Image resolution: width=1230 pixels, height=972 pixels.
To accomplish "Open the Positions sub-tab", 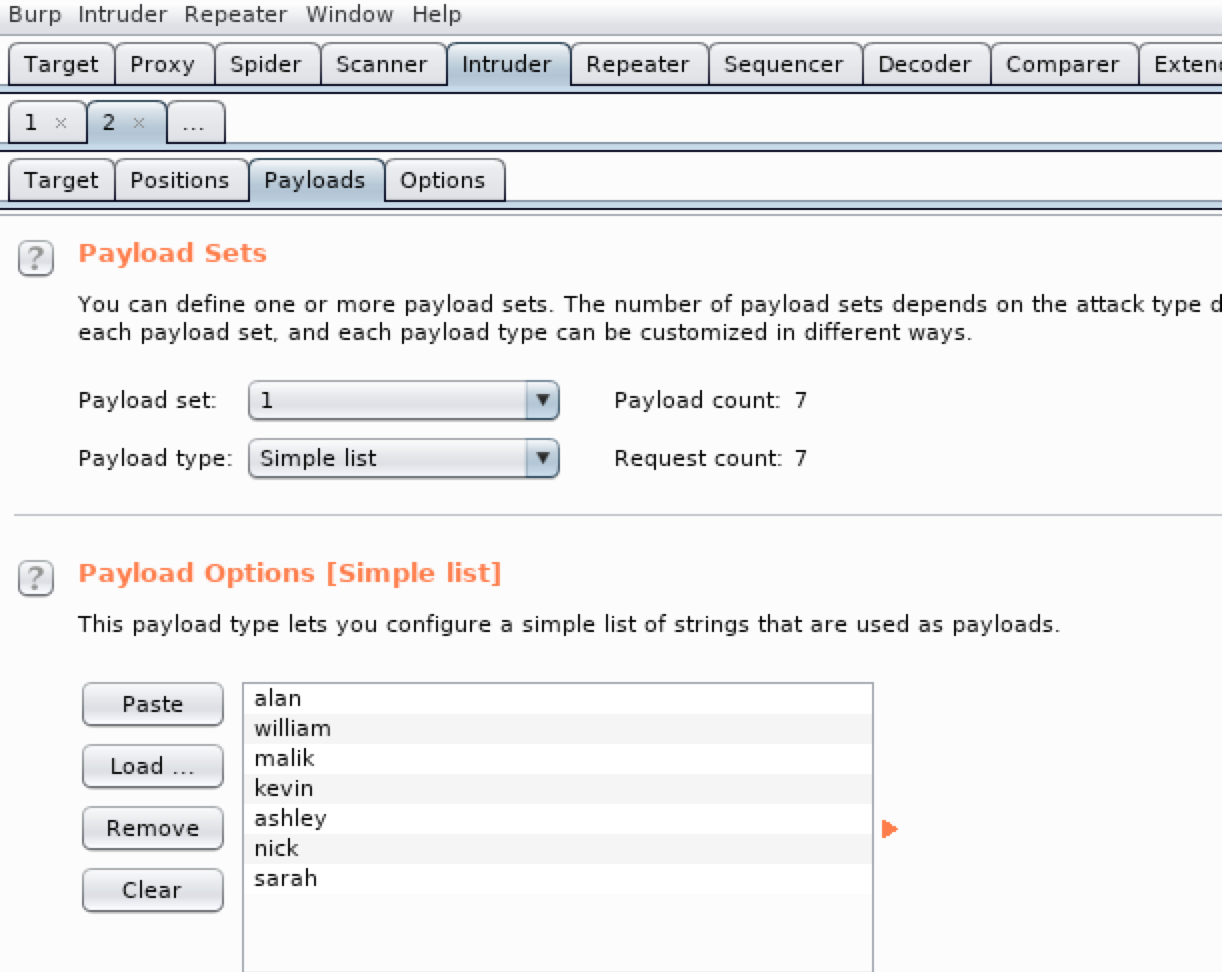I will (180, 181).
